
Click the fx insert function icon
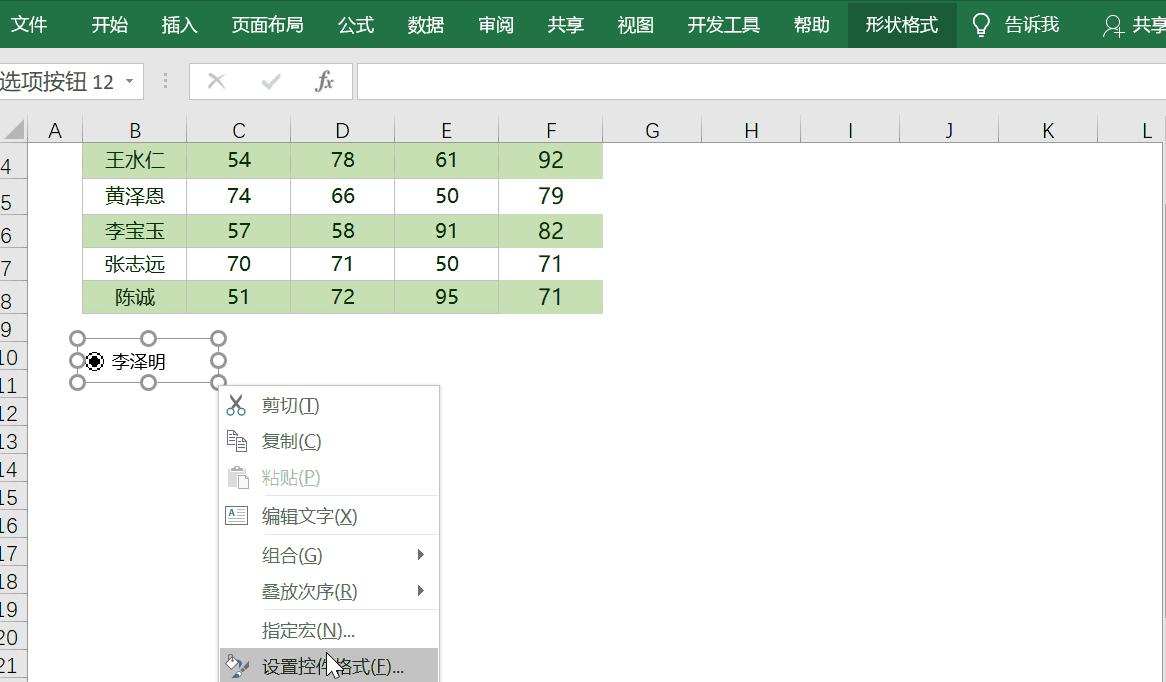point(324,81)
